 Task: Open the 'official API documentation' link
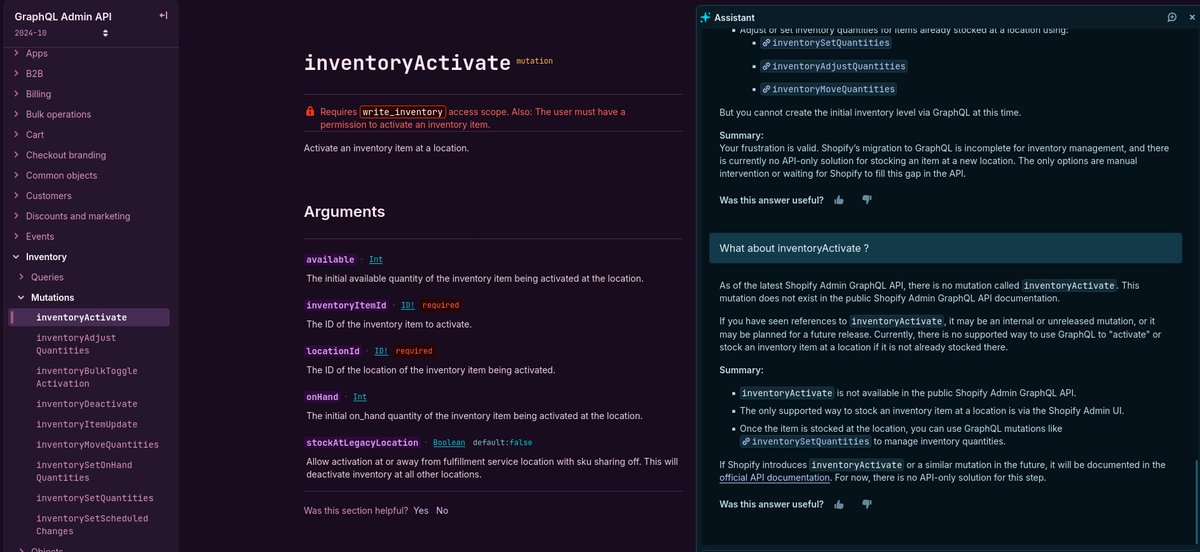tap(774, 478)
